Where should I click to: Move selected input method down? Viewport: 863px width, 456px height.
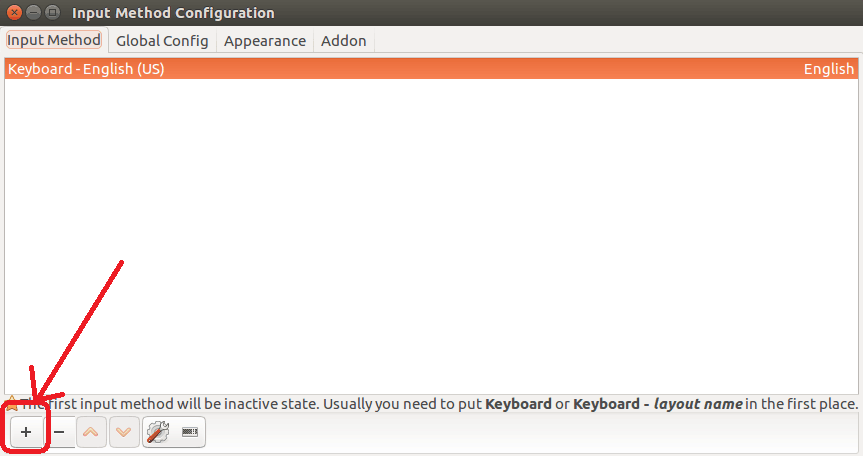click(124, 433)
